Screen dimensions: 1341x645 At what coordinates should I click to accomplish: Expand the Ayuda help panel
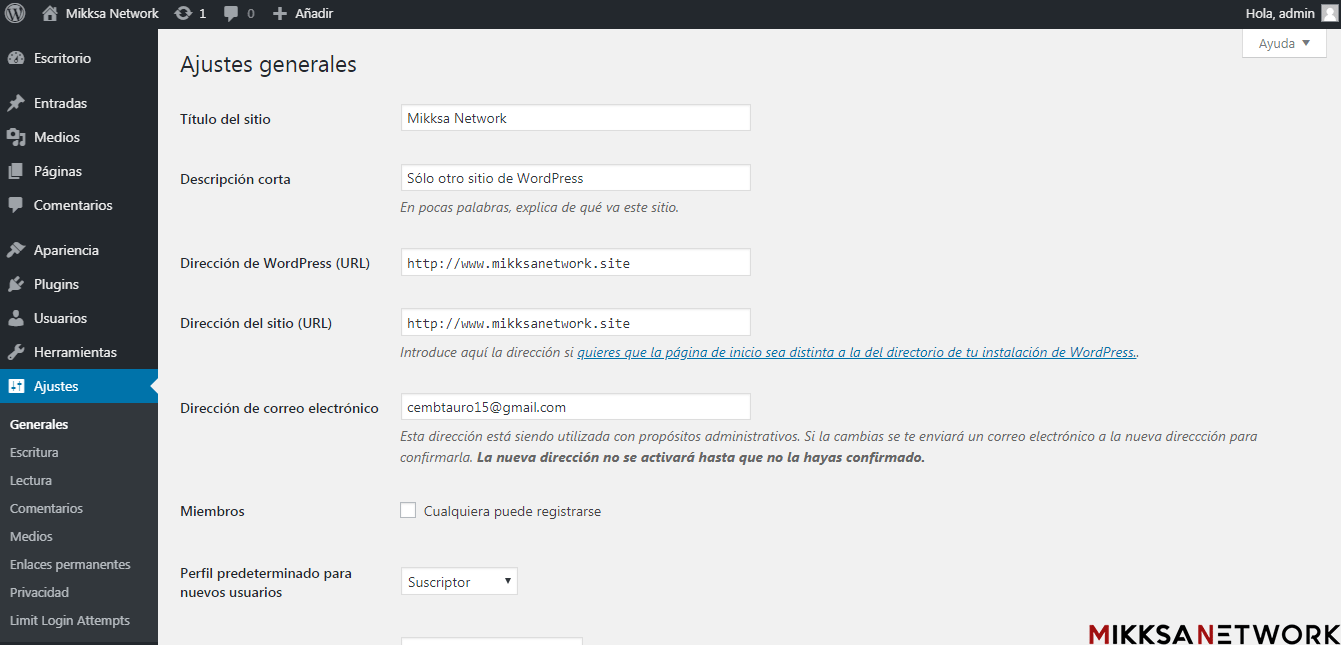[1284, 44]
